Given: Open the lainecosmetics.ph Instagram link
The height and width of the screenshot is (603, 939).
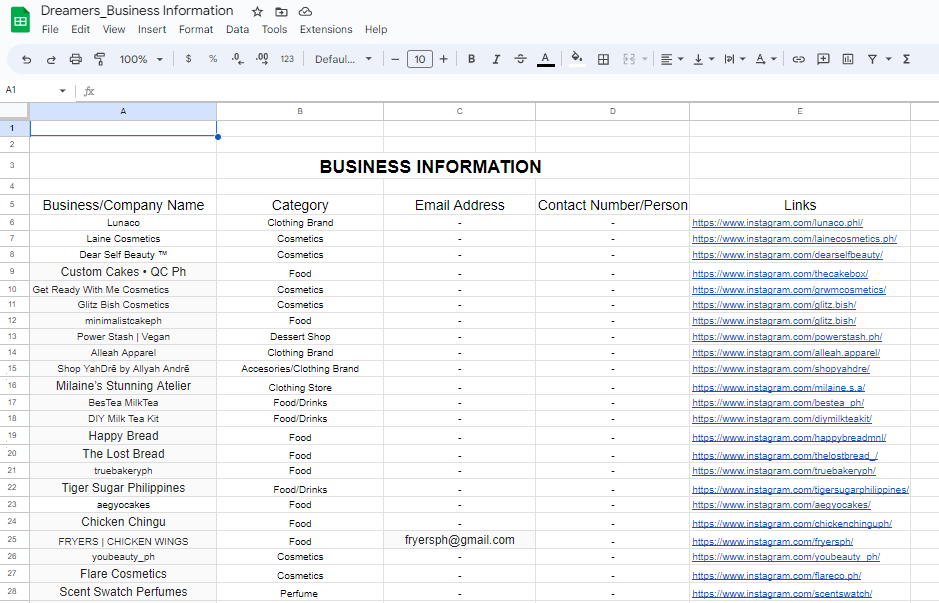Looking at the screenshot, I should (794, 238).
